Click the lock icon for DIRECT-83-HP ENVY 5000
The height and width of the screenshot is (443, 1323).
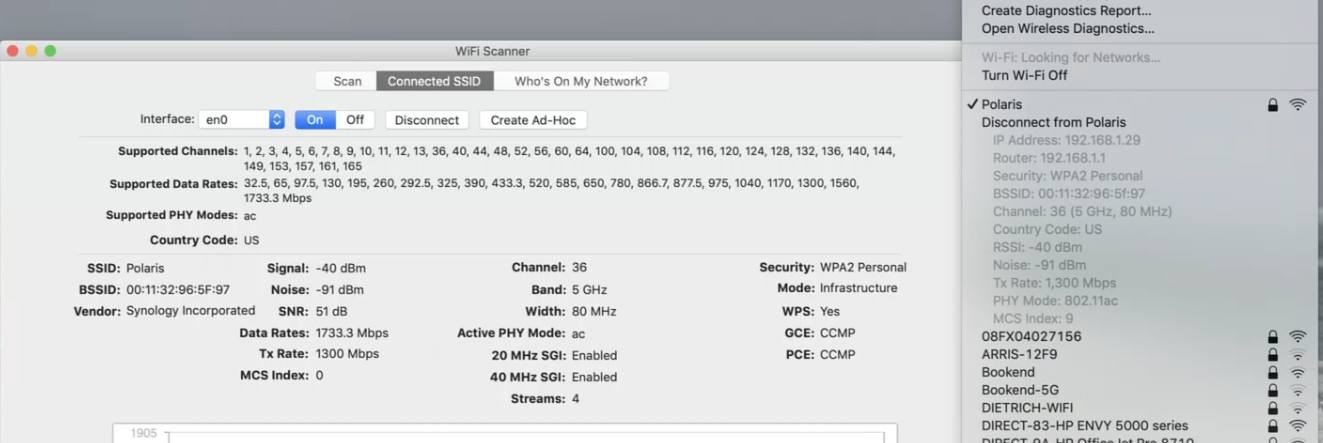1273,426
